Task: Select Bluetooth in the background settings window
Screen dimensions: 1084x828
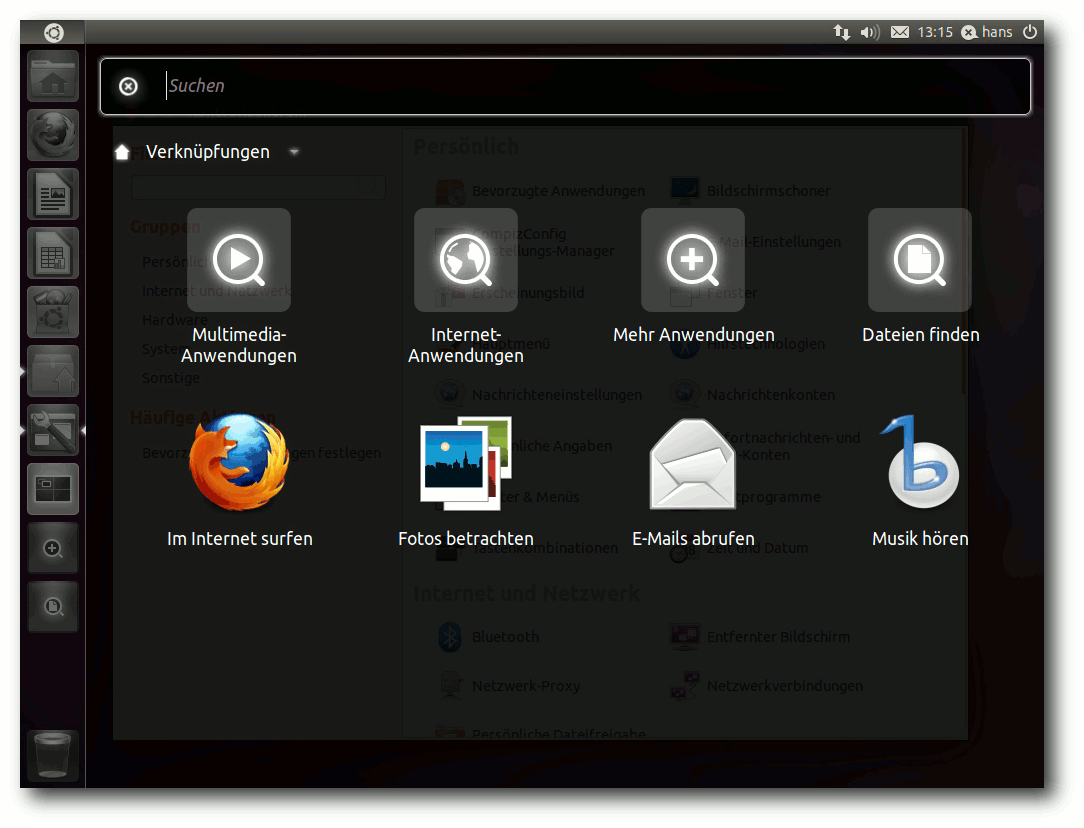Action: (489, 637)
